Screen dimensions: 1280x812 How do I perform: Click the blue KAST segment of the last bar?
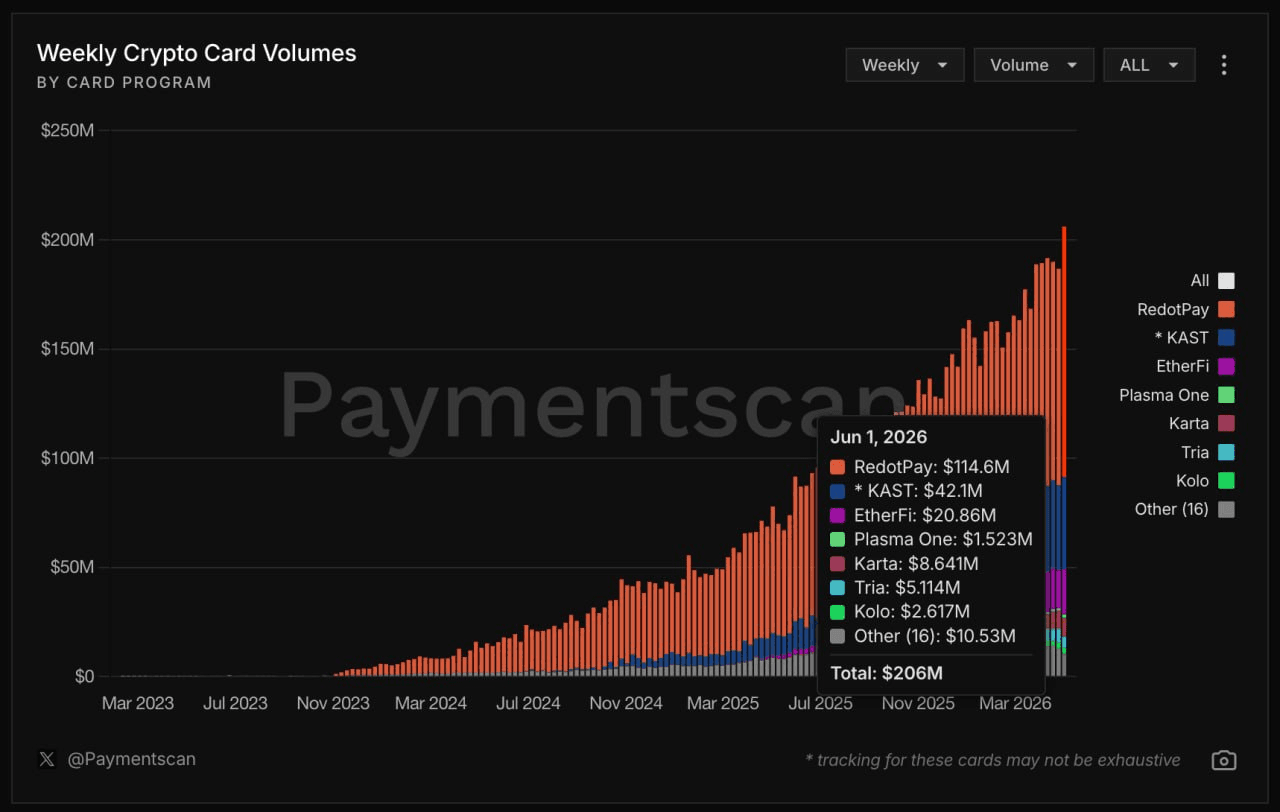(x=1064, y=523)
